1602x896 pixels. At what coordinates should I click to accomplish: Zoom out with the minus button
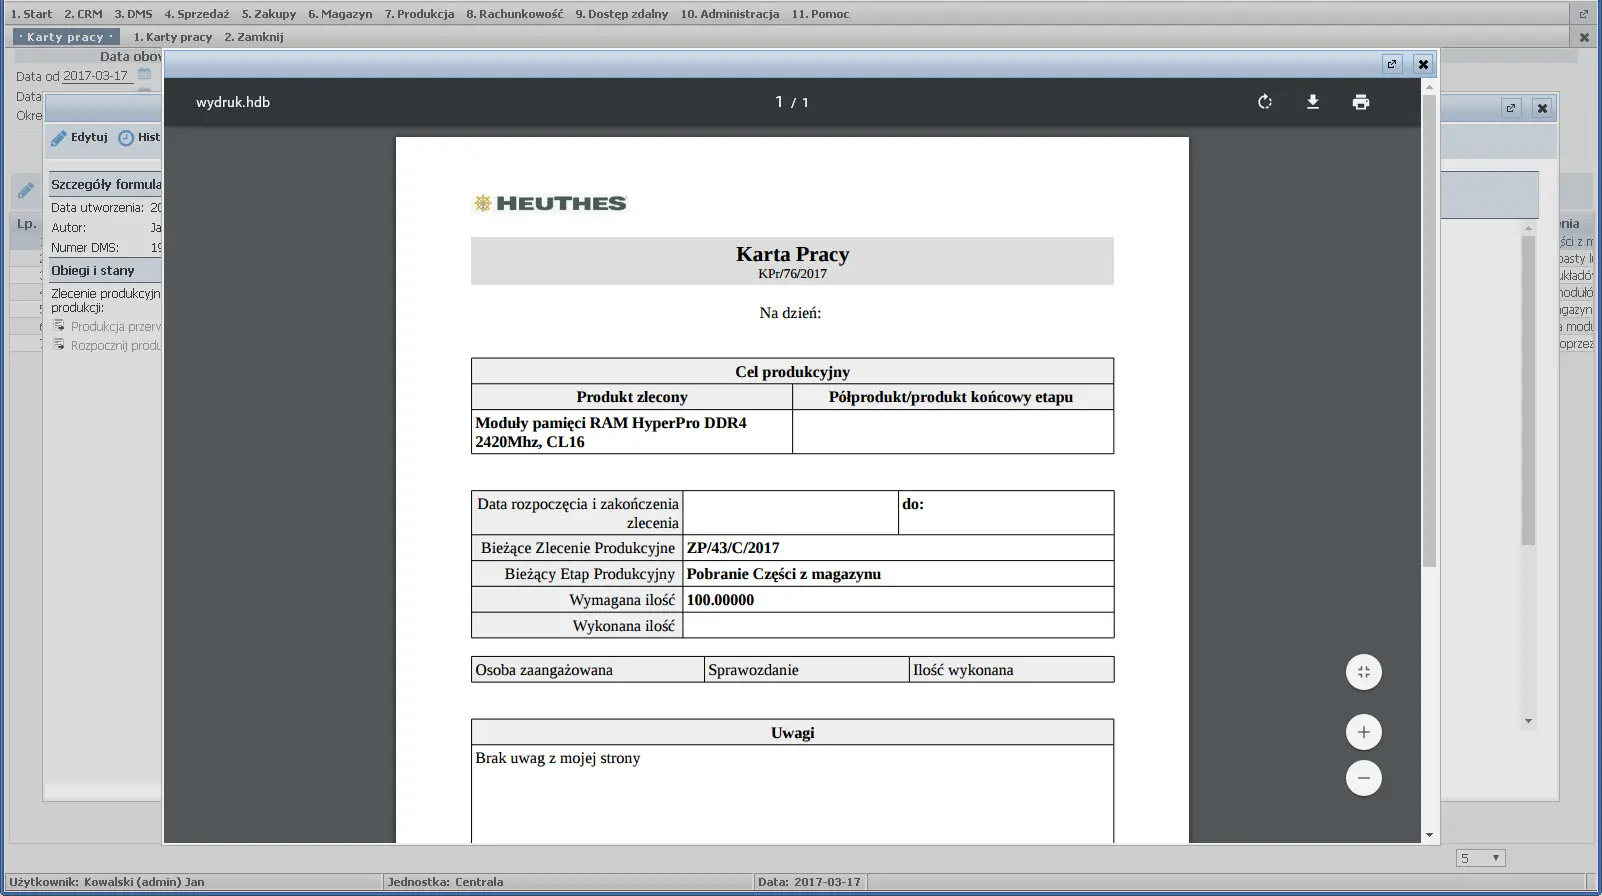(x=1363, y=778)
